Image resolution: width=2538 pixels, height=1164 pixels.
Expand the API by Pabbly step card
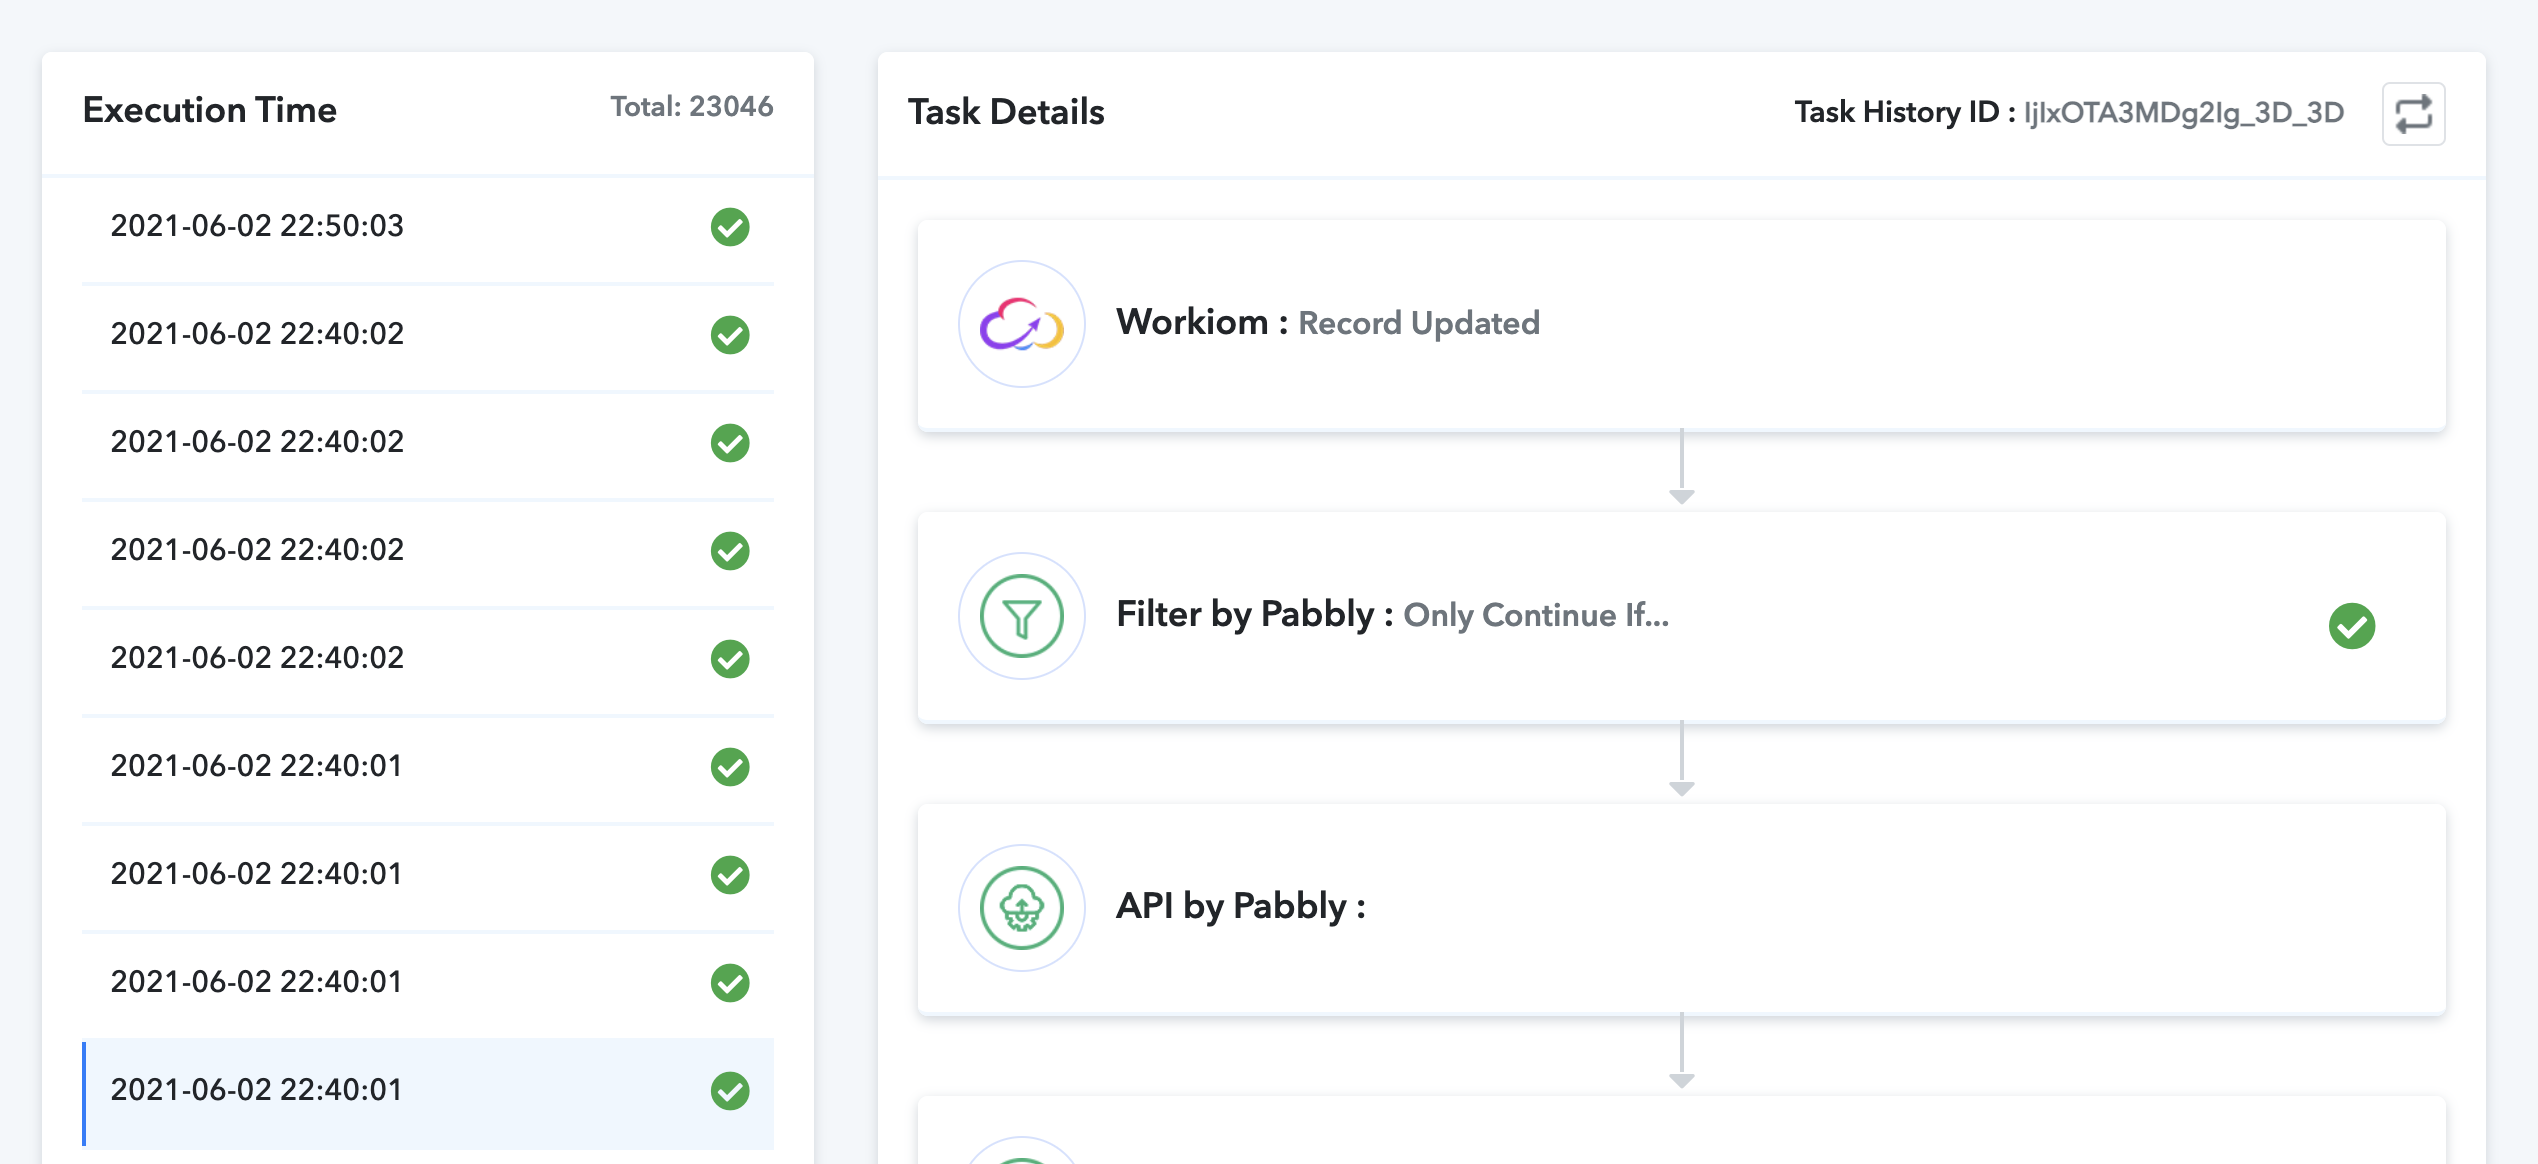(1681, 909)
